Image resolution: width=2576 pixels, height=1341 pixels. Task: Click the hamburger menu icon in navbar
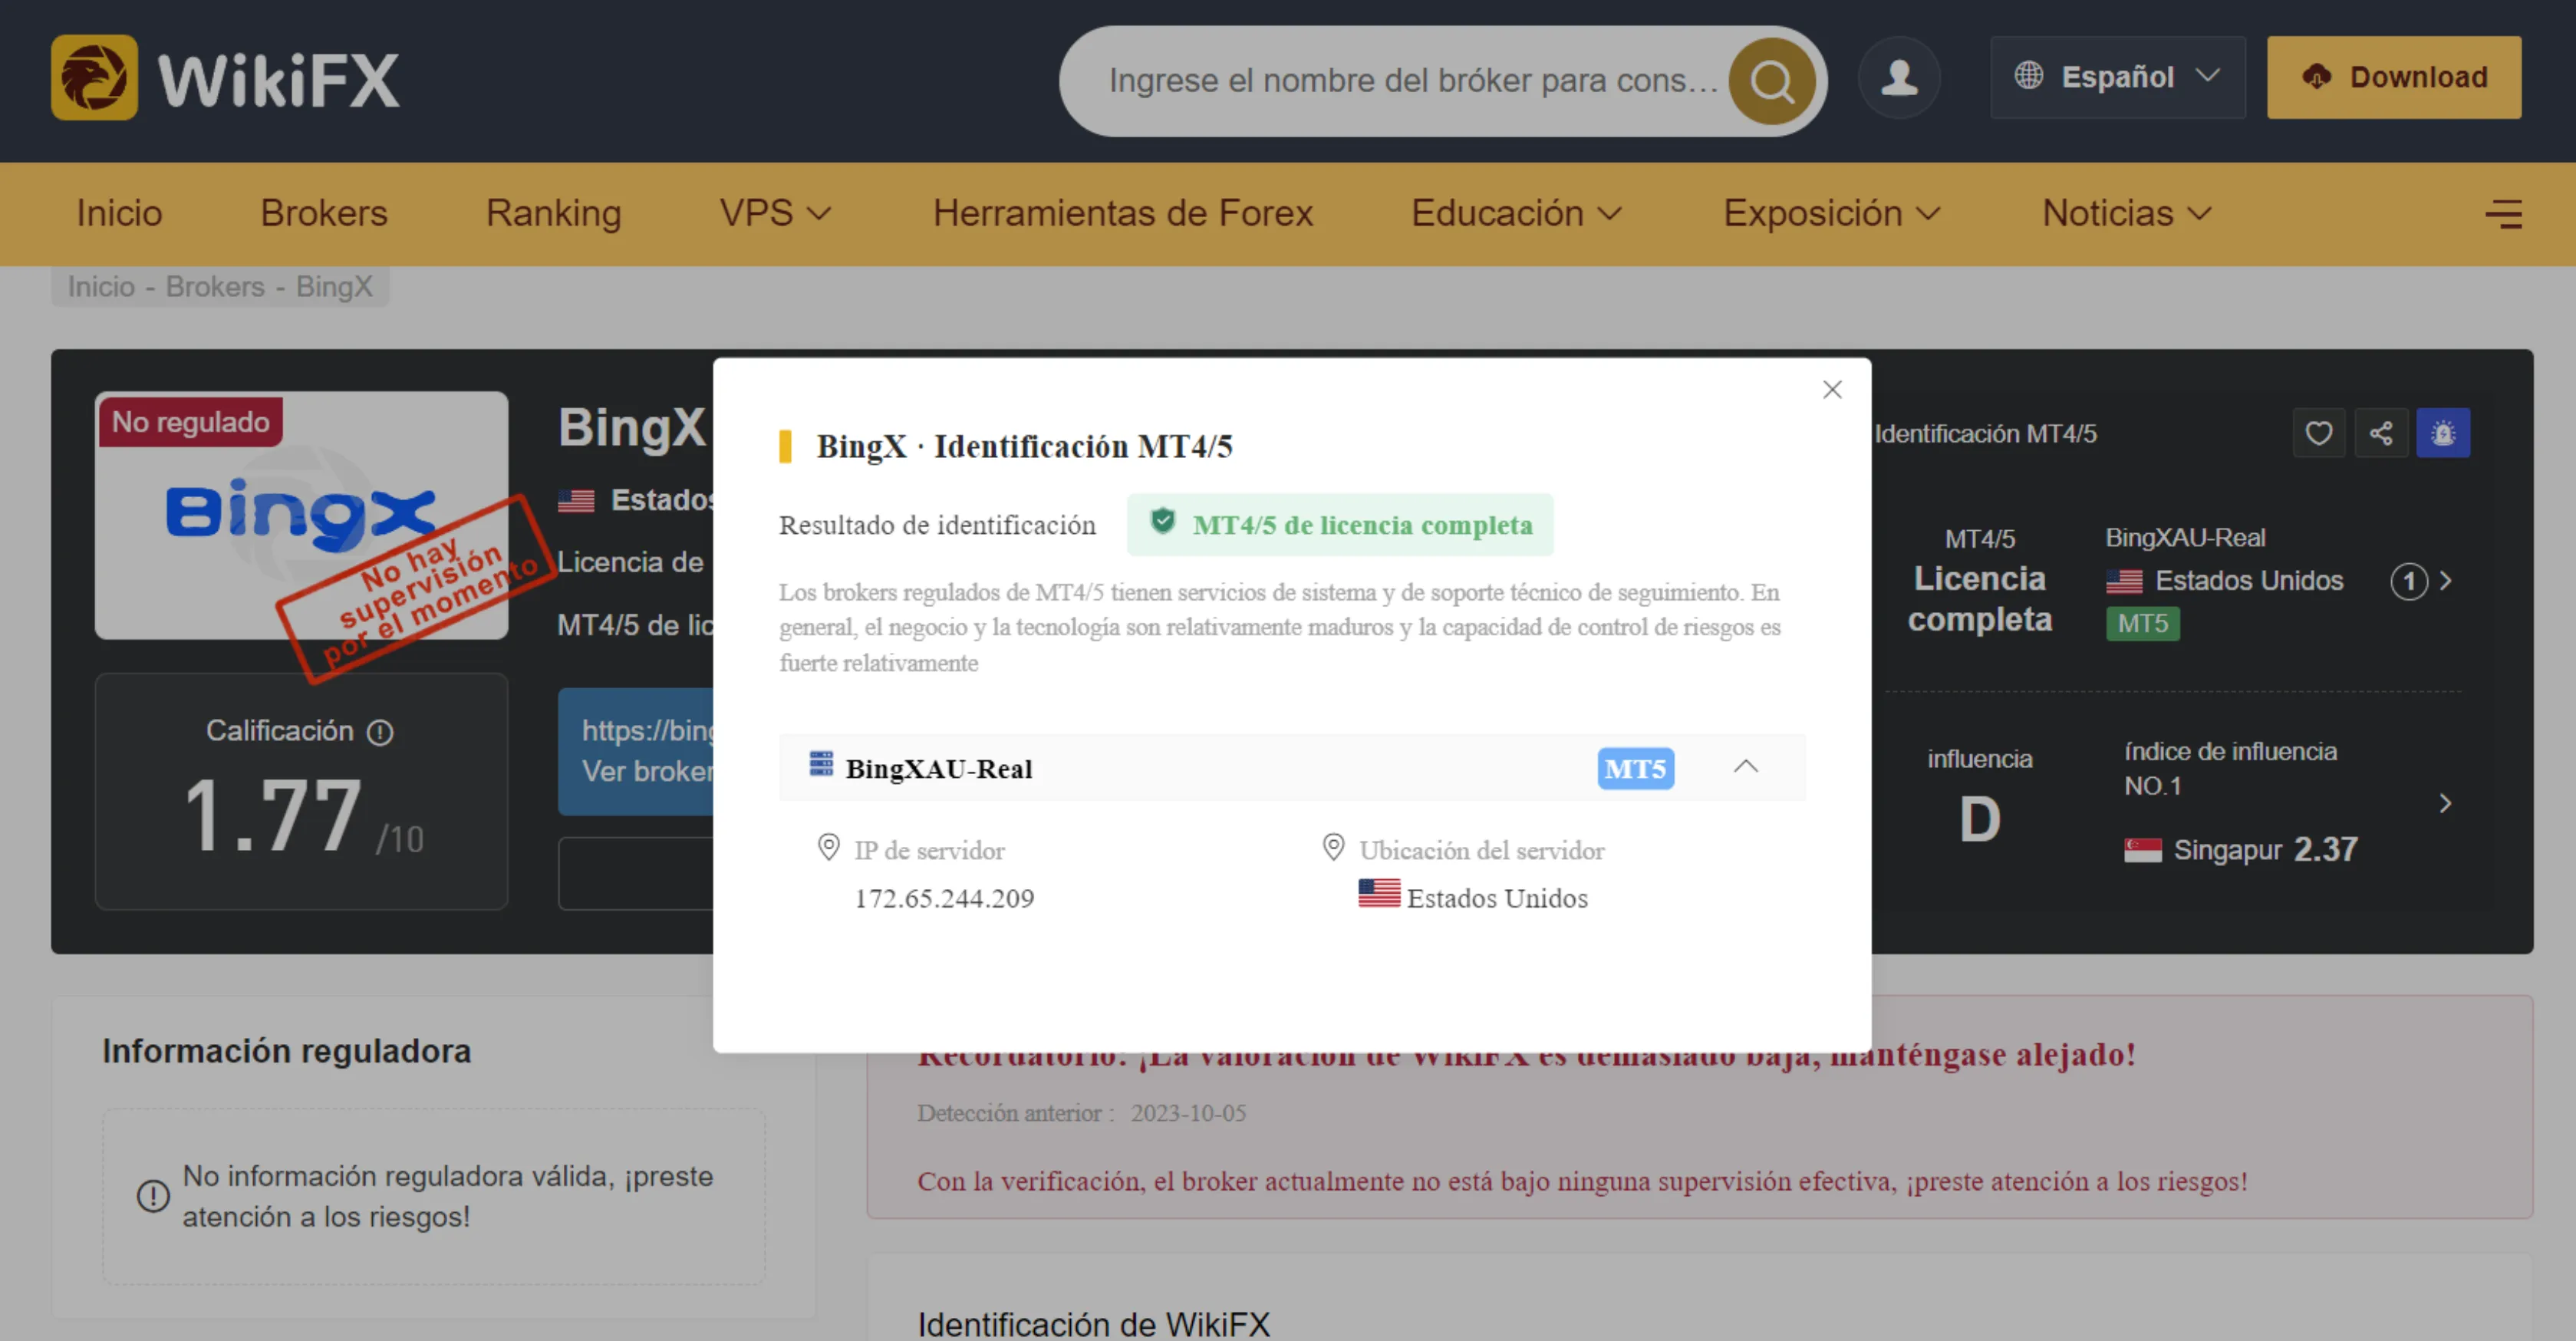click(x=2503, y=213)
